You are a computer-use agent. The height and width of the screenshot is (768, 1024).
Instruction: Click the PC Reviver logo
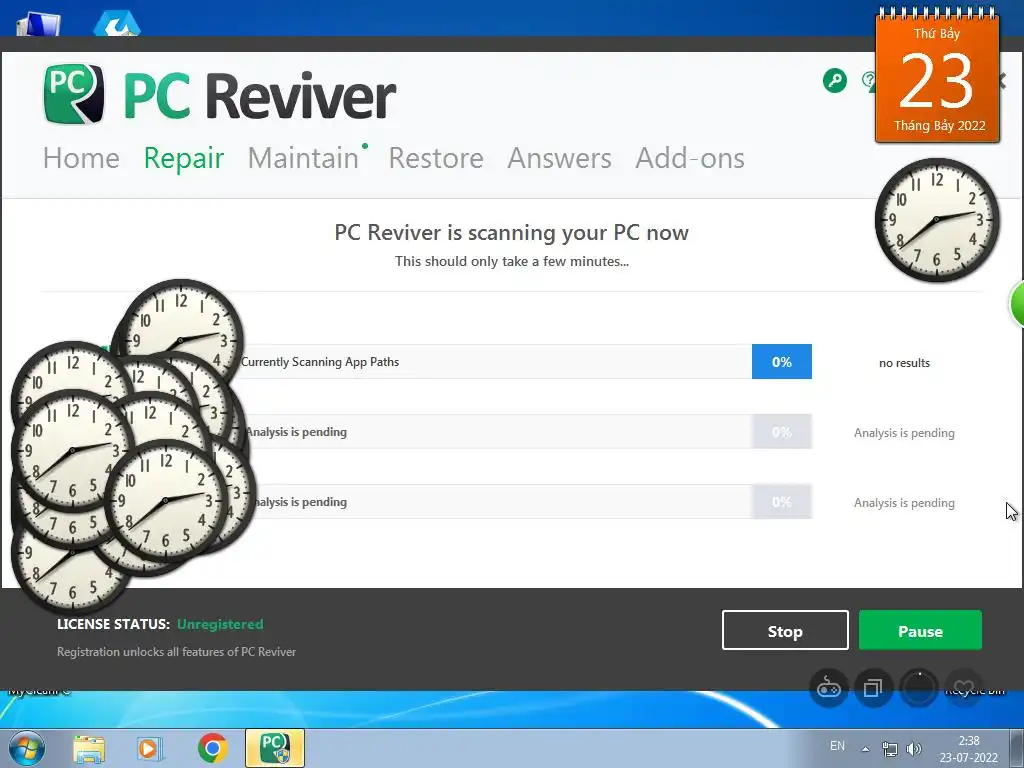[x=219, y=95]
